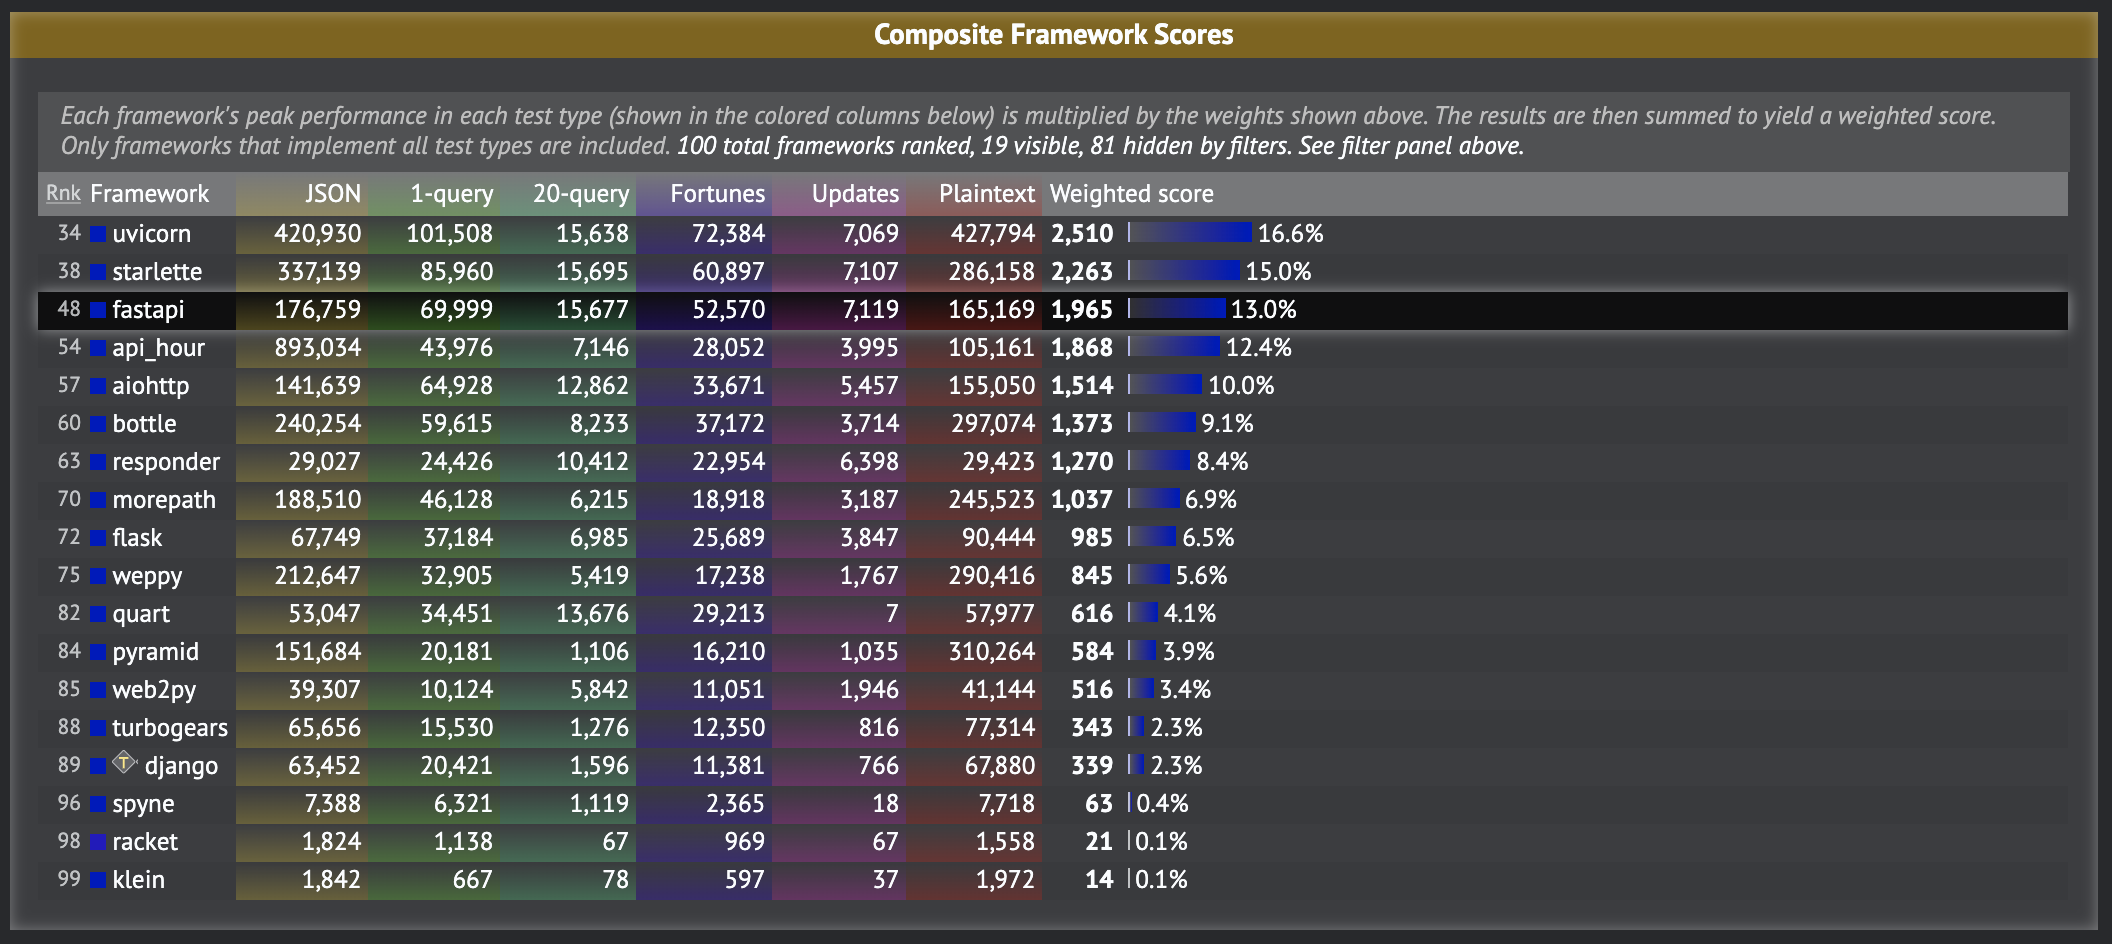The height and width of the screenshot is (944, 2112).
Task: Click the blue square icon beside quart
Action: [98, 614]
